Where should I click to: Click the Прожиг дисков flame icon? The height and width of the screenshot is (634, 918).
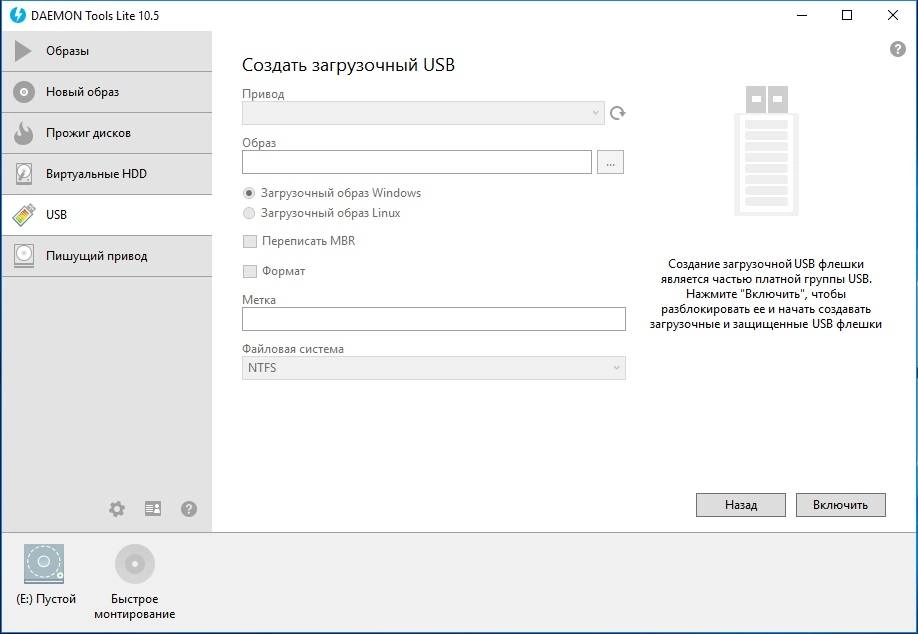(x=23, y=133)
